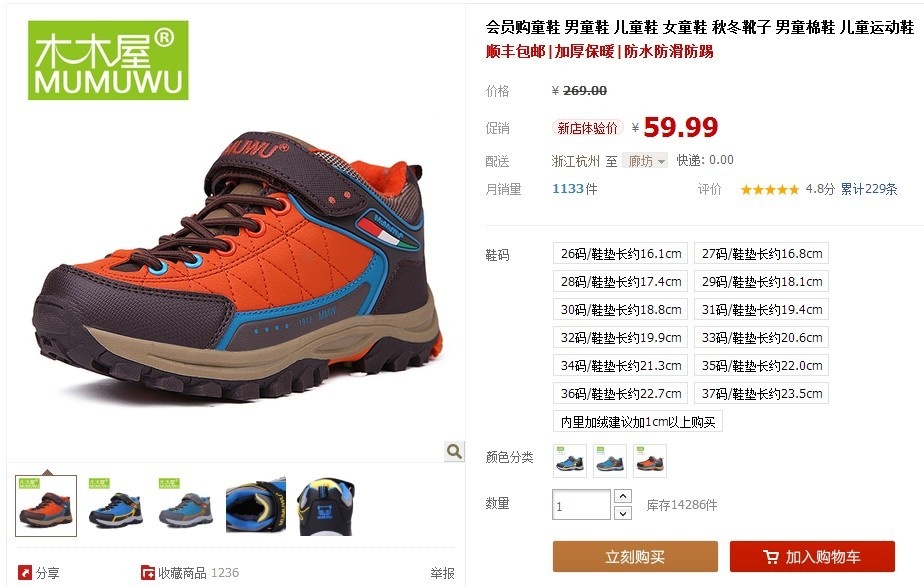This screenshot has width=924, height=587.
Task: Click the shopping cart icon in 加入购物车
Action: pyautogui.click(x=771, y=557)
